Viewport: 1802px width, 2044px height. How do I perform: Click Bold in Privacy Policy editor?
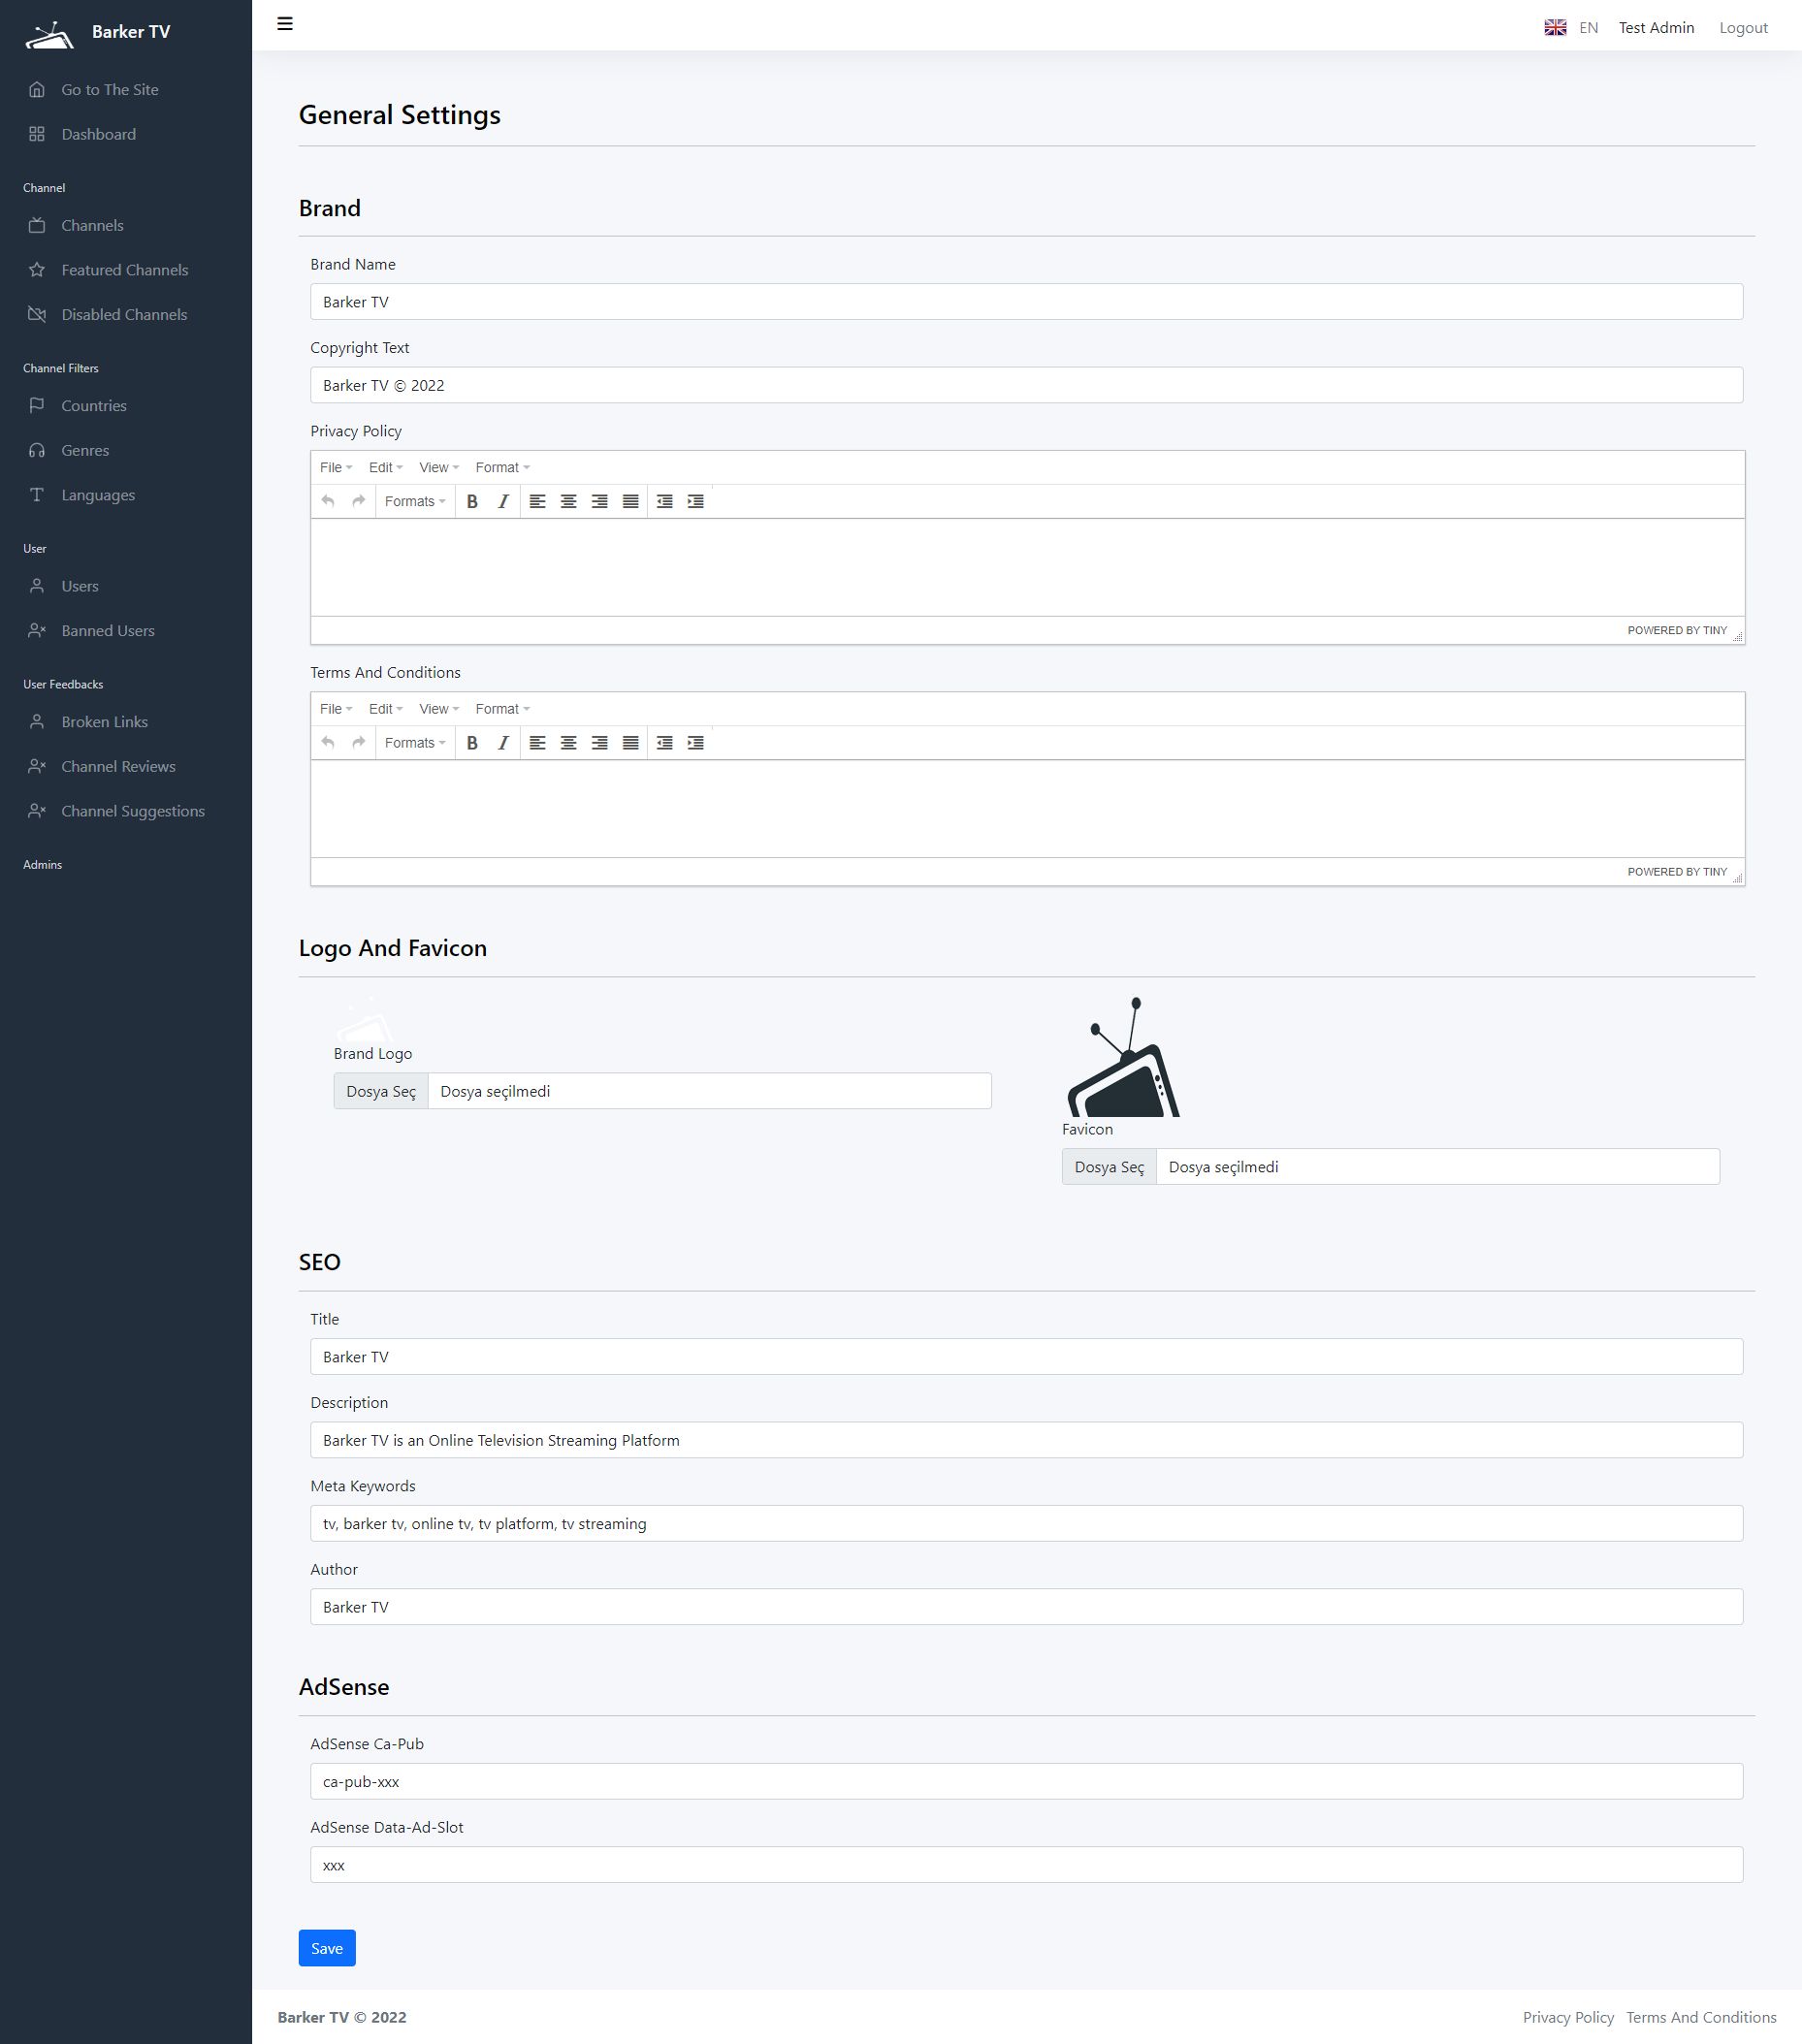pyautogui.click(x=472, y=501)
